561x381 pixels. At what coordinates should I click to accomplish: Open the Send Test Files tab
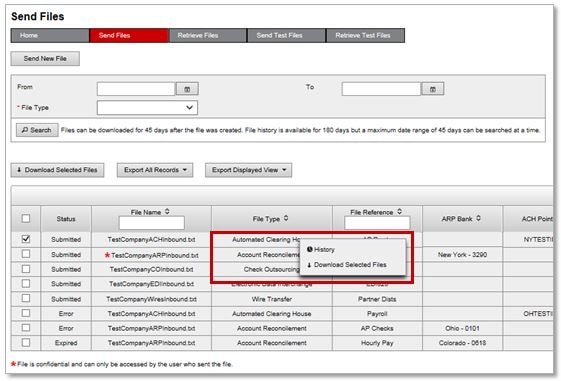click(x=287, y=35)
